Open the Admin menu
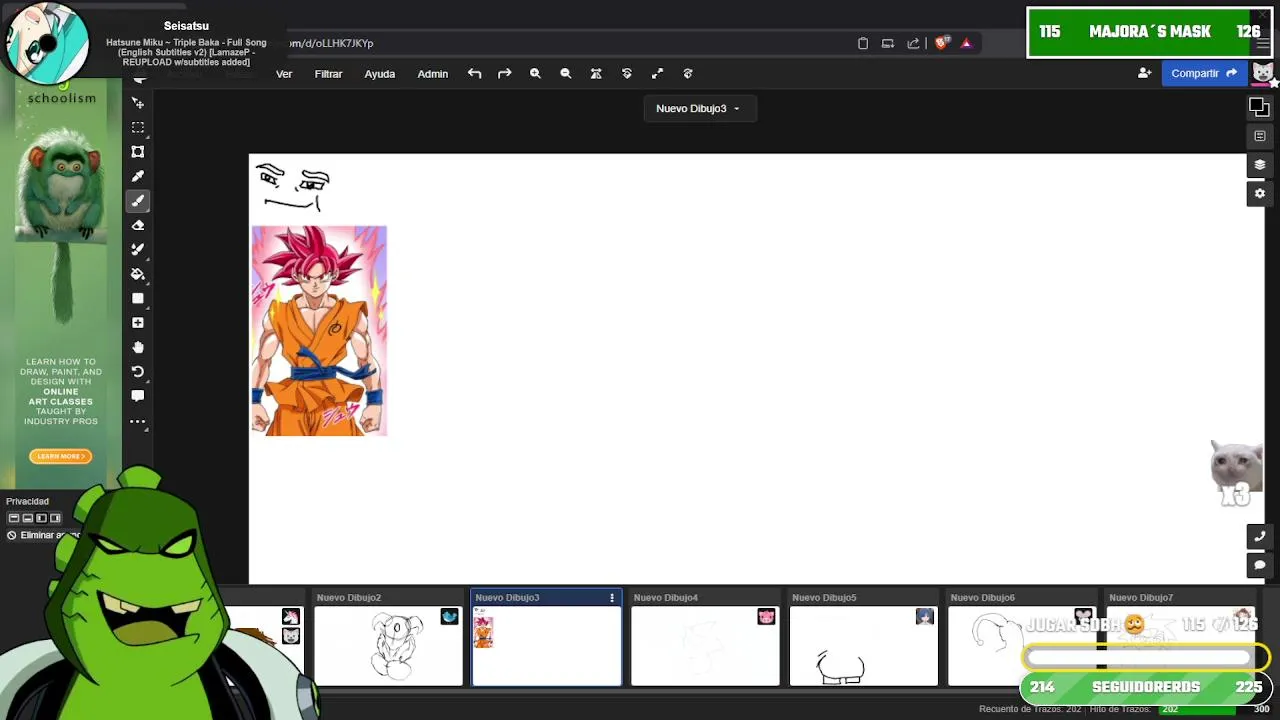Viewport: 1280px width, 720px height. 432,73
